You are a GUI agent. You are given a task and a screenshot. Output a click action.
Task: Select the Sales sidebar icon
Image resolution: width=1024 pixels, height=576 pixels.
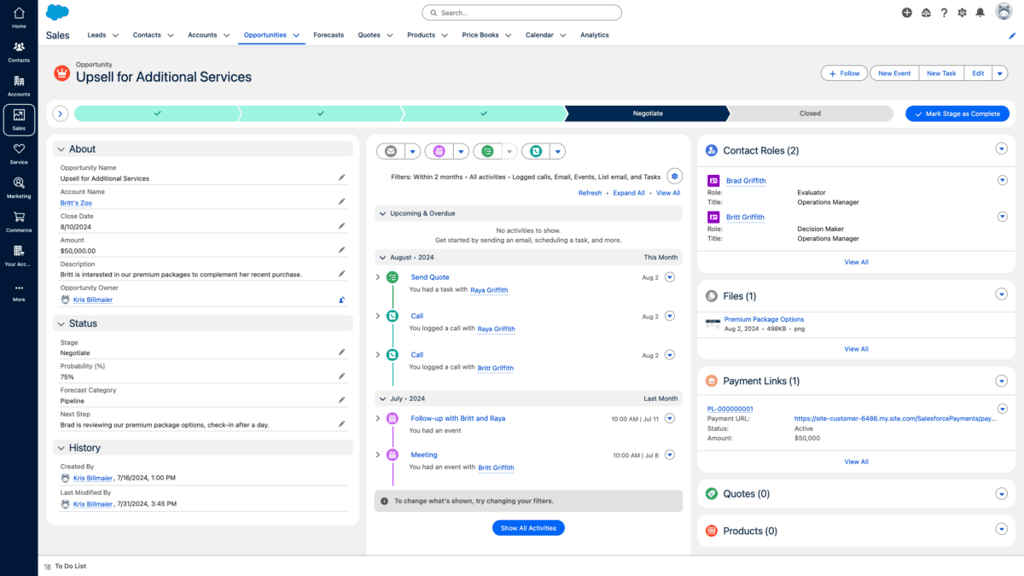click(x=19, y=120)
